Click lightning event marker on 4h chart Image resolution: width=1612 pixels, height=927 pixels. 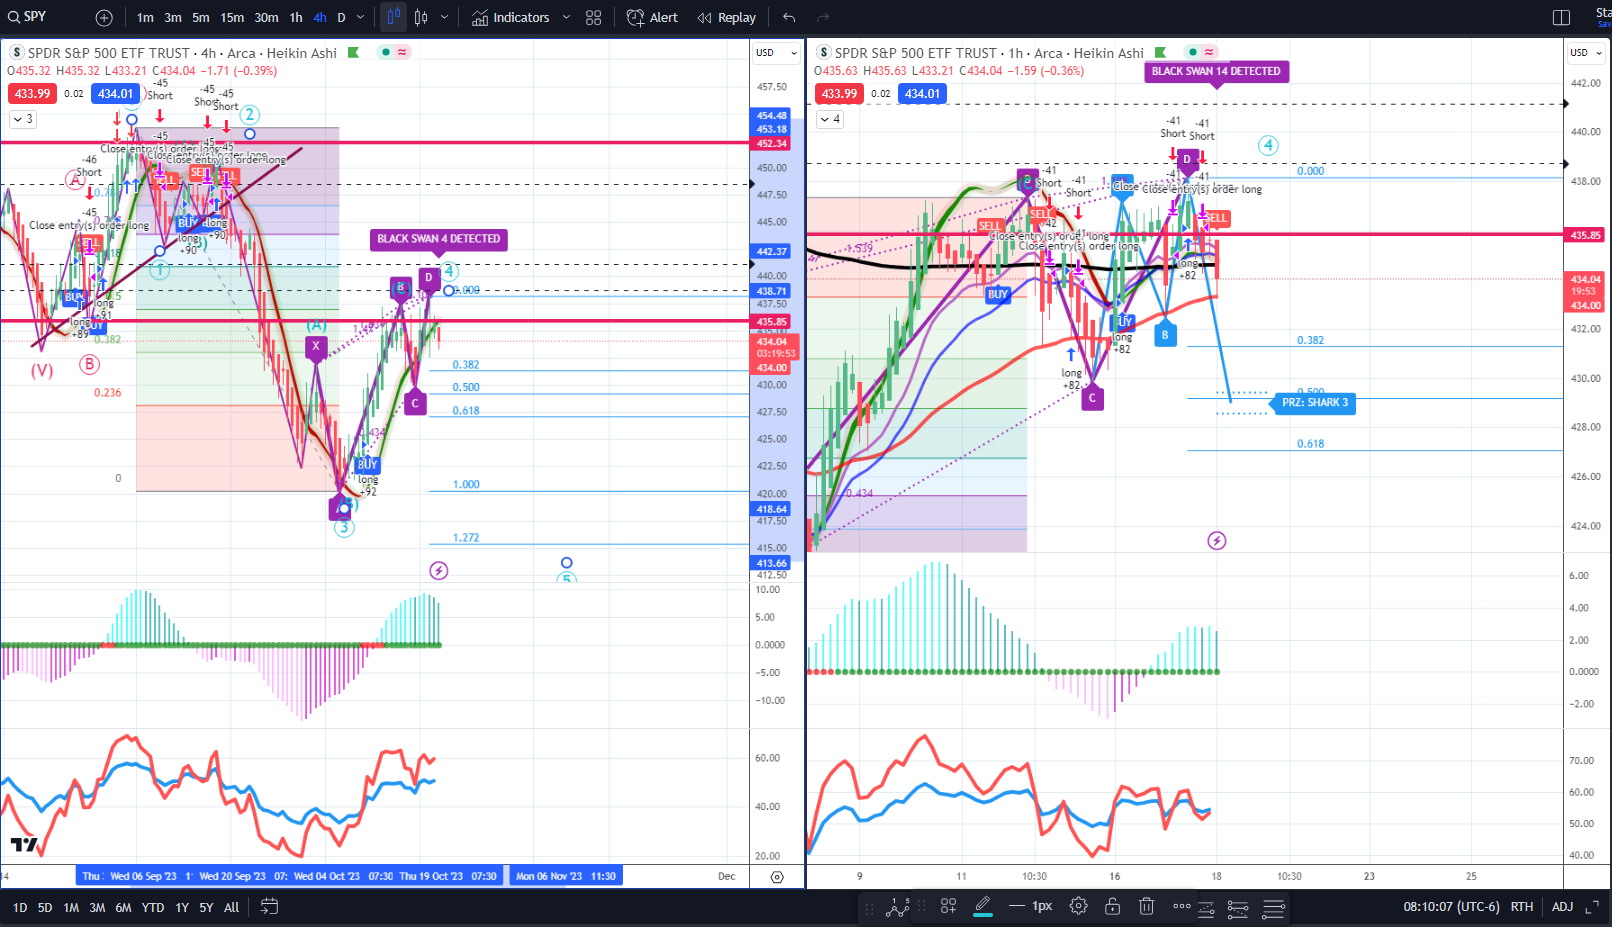[x=439, y=571]
